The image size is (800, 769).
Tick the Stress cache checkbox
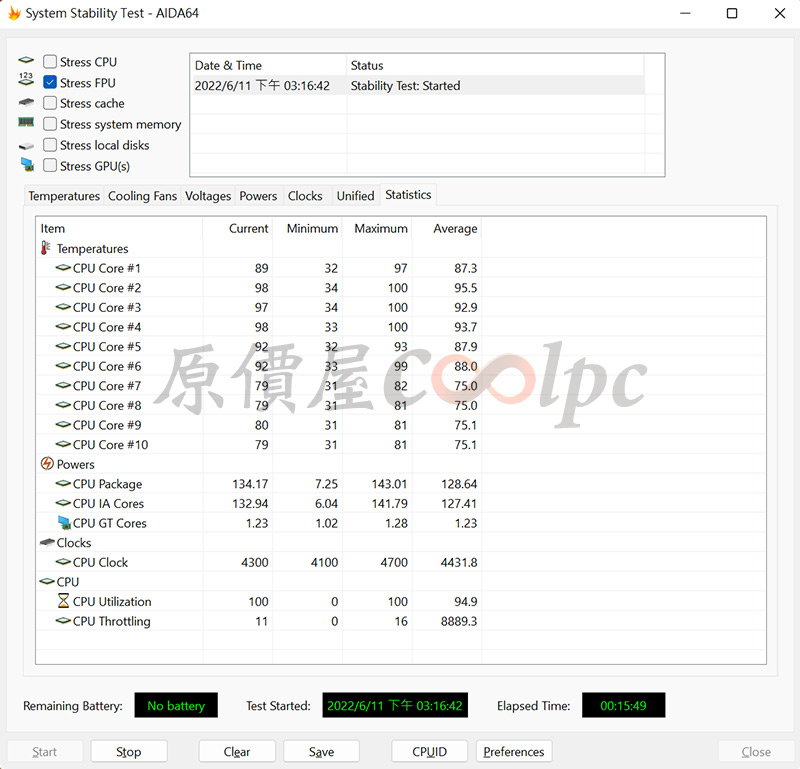[50, 104]
